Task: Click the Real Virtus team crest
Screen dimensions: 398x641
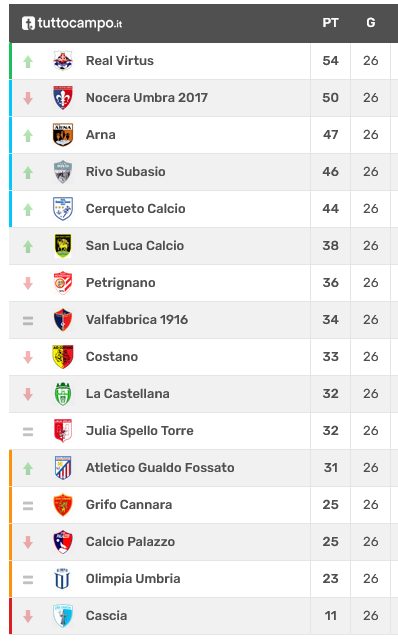Action: pyautogui.click(x=63, y=61)
